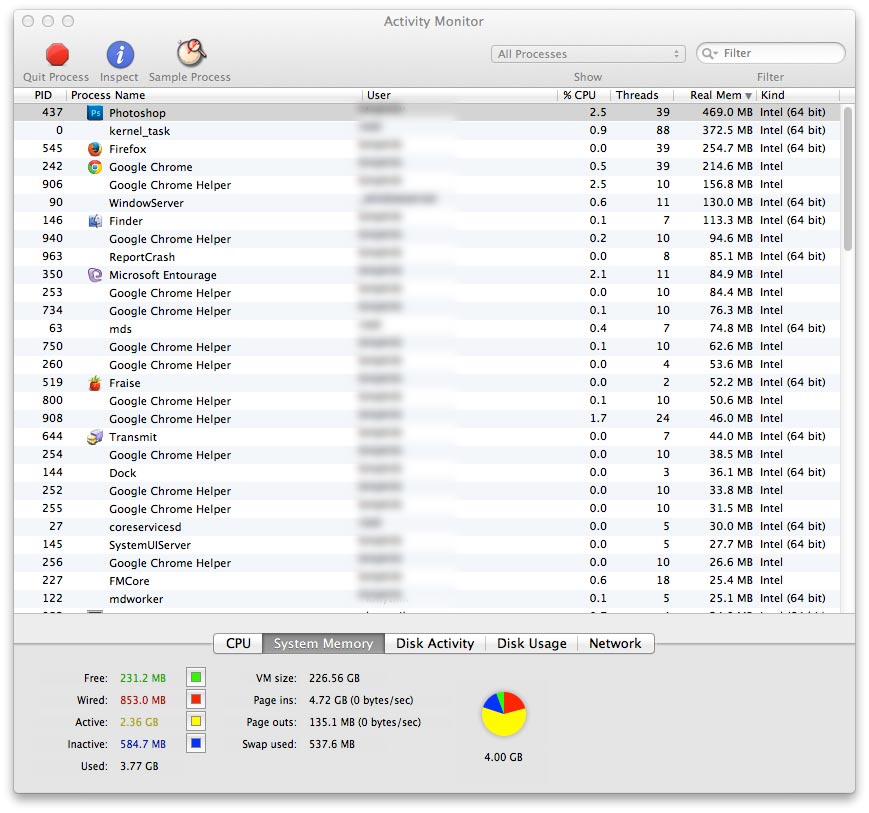Sort by Process Name column header
The width and height of the screenshot is (869, 813).
(x=214, y=95)
